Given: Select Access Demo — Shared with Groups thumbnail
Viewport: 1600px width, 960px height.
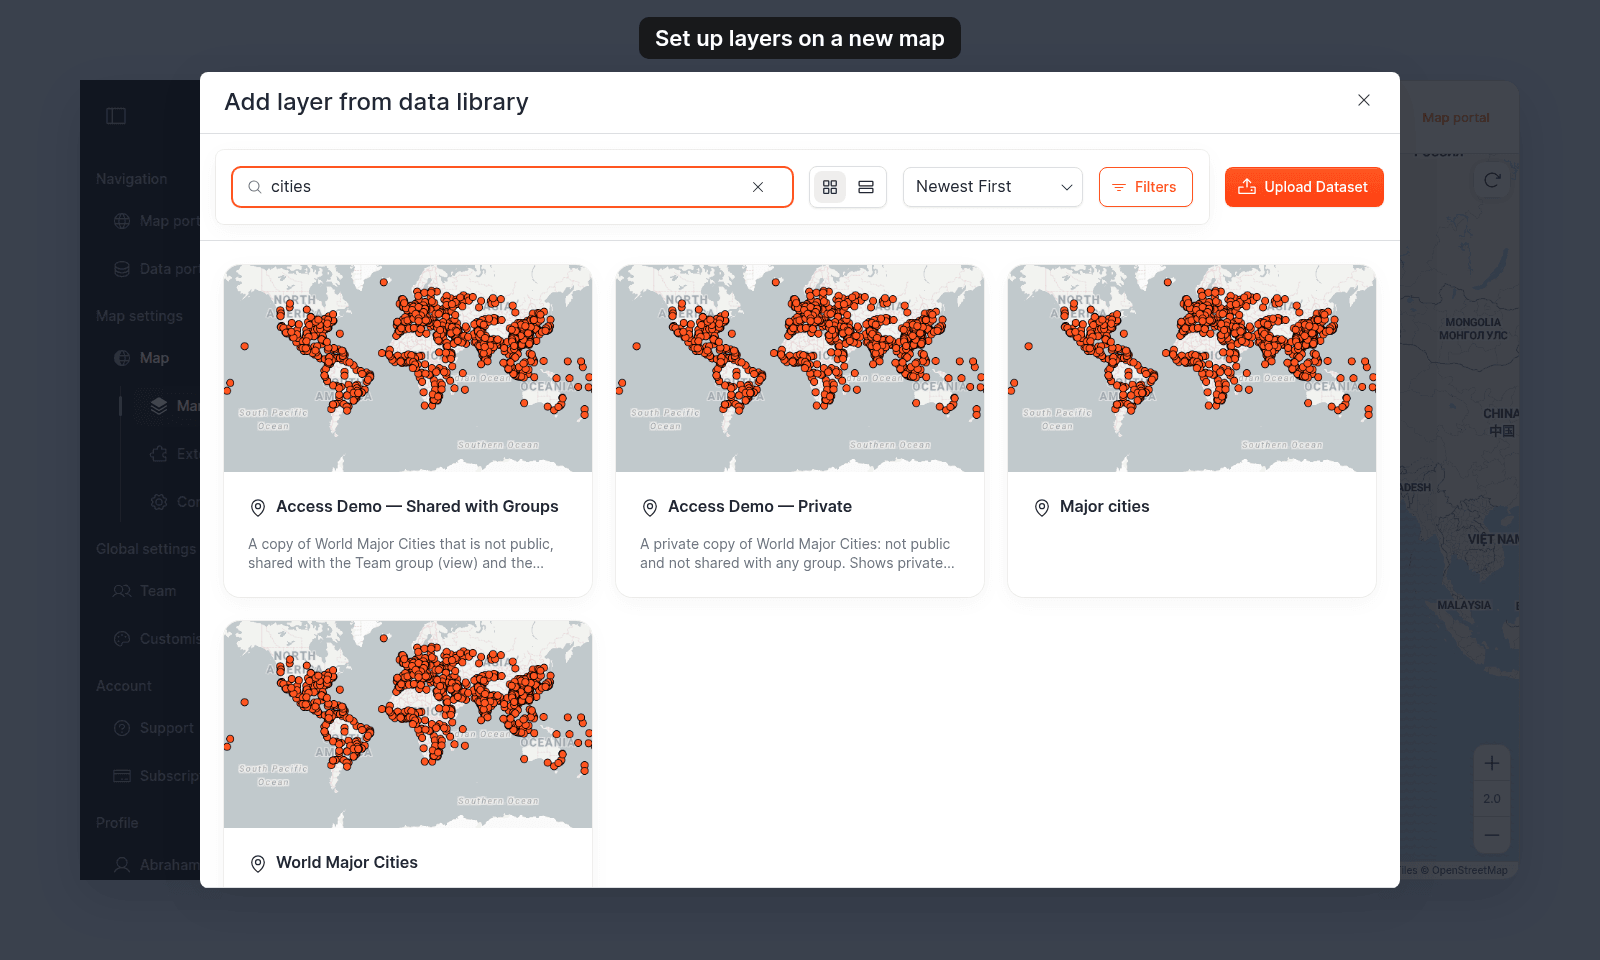Looking at the screenshot, I should tap(408, 368).
